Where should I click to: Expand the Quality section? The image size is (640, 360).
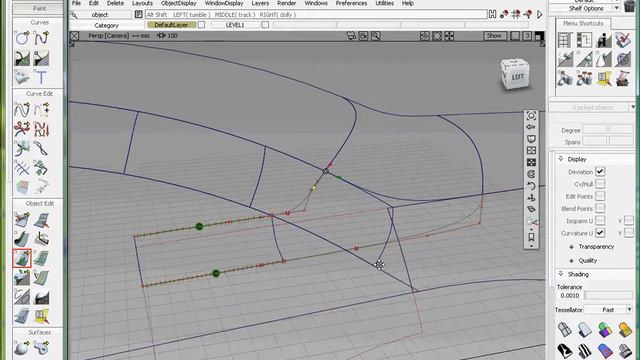pyautogui.click(x=571, y=261)
